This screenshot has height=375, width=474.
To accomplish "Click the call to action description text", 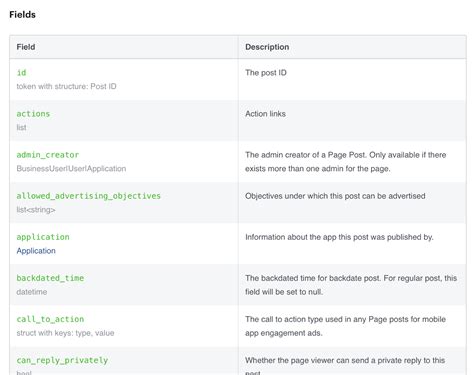I will 345,326.
